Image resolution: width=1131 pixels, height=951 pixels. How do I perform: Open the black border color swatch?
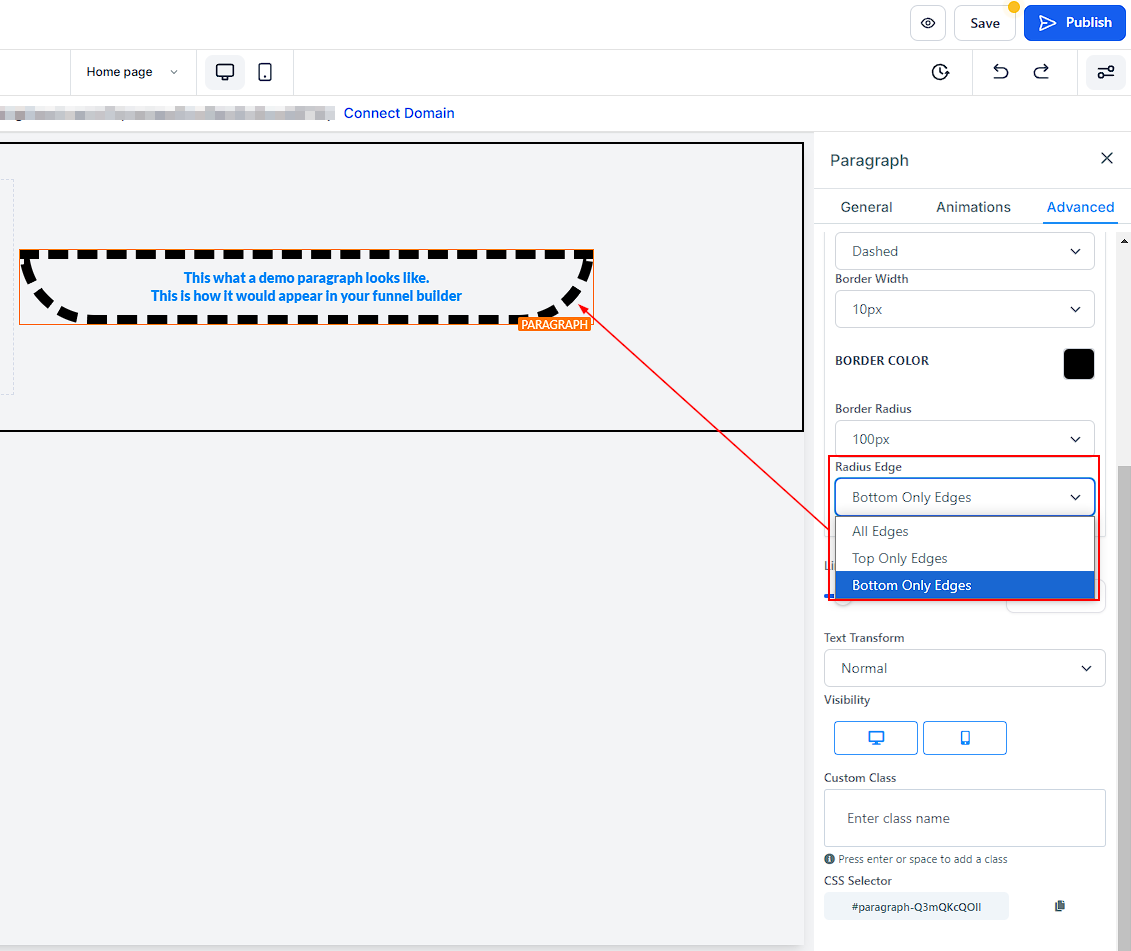point(1078,364)
